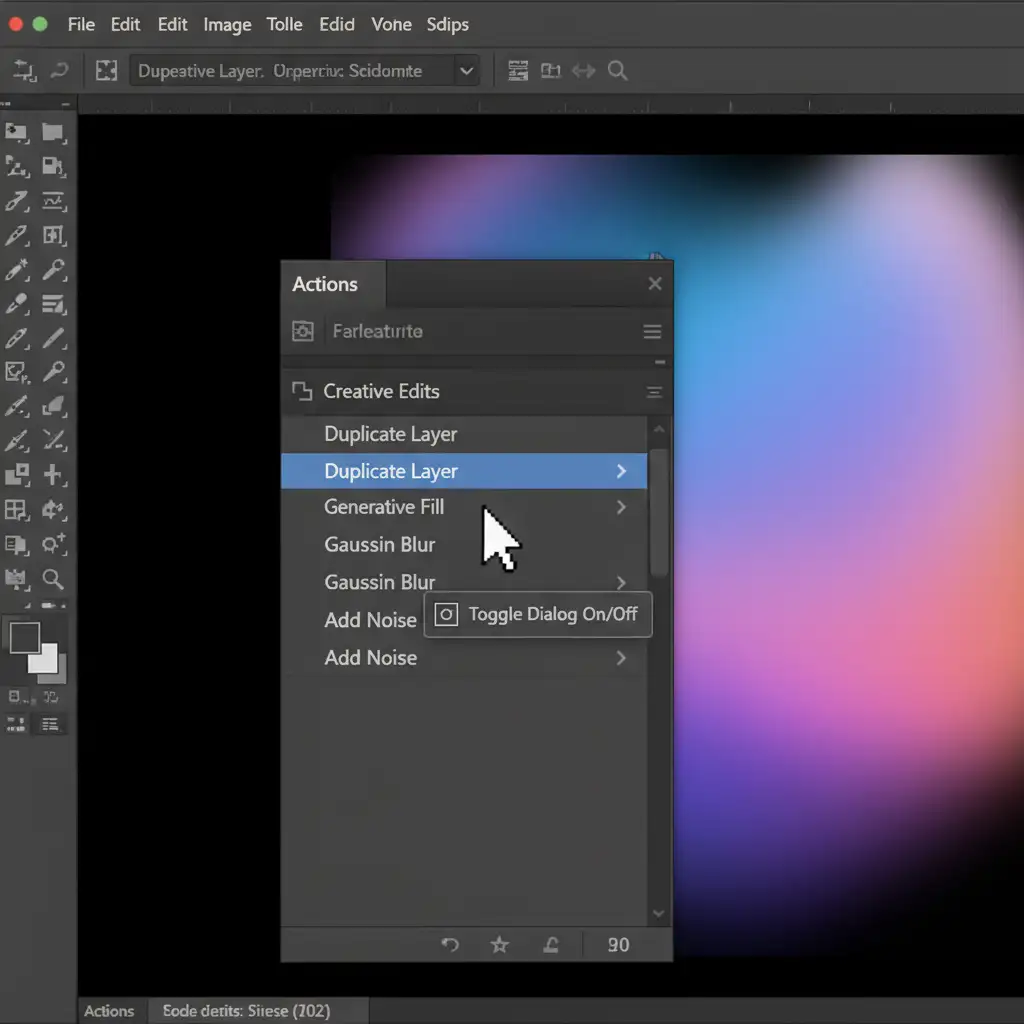
Task: Click the Toggle Dialog On/Off checkbox
Action: pos(447,614)
